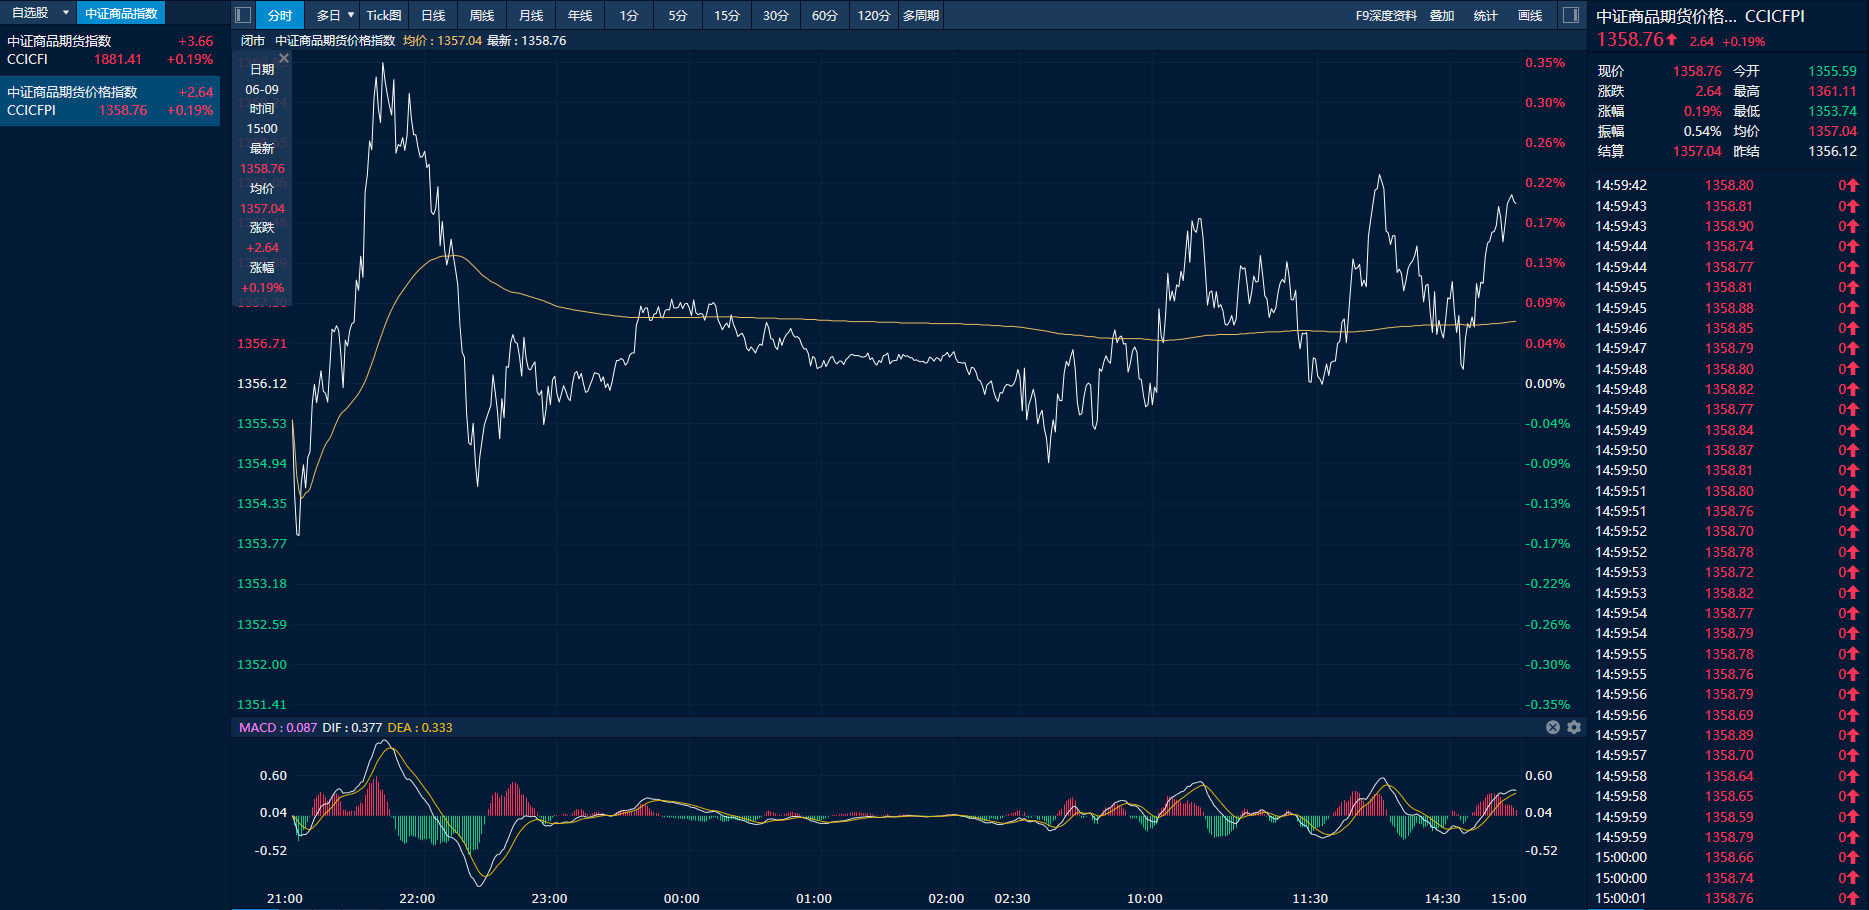Select CCICFI index in watchlist
This screenshot has width=1869, height=910.
110,50
